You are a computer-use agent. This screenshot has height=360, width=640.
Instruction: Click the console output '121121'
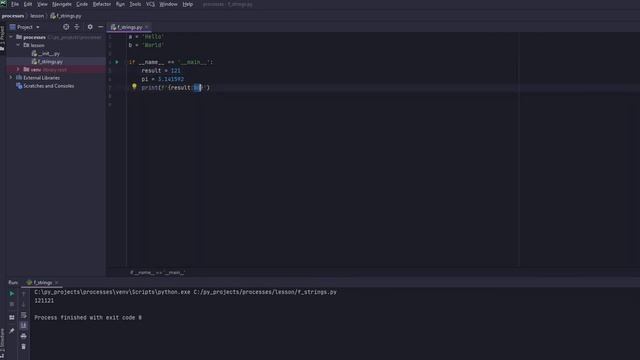(44, 301)
